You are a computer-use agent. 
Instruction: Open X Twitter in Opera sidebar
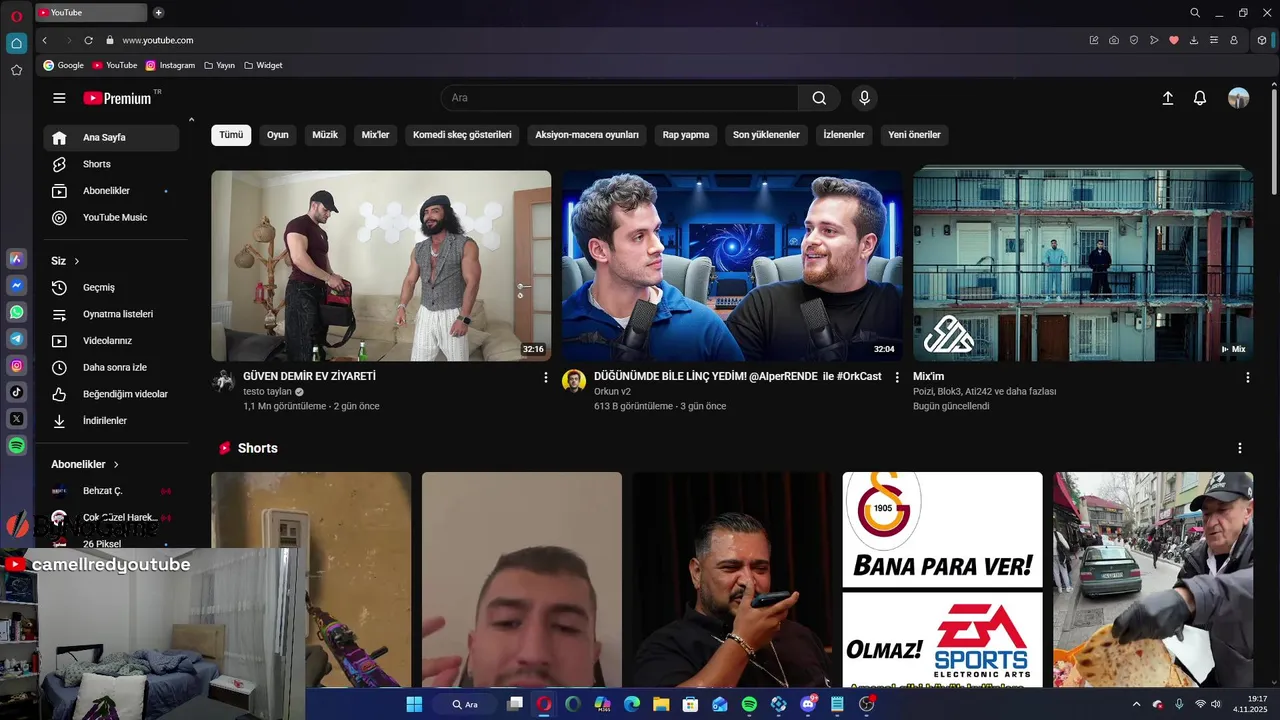(16, 419)
